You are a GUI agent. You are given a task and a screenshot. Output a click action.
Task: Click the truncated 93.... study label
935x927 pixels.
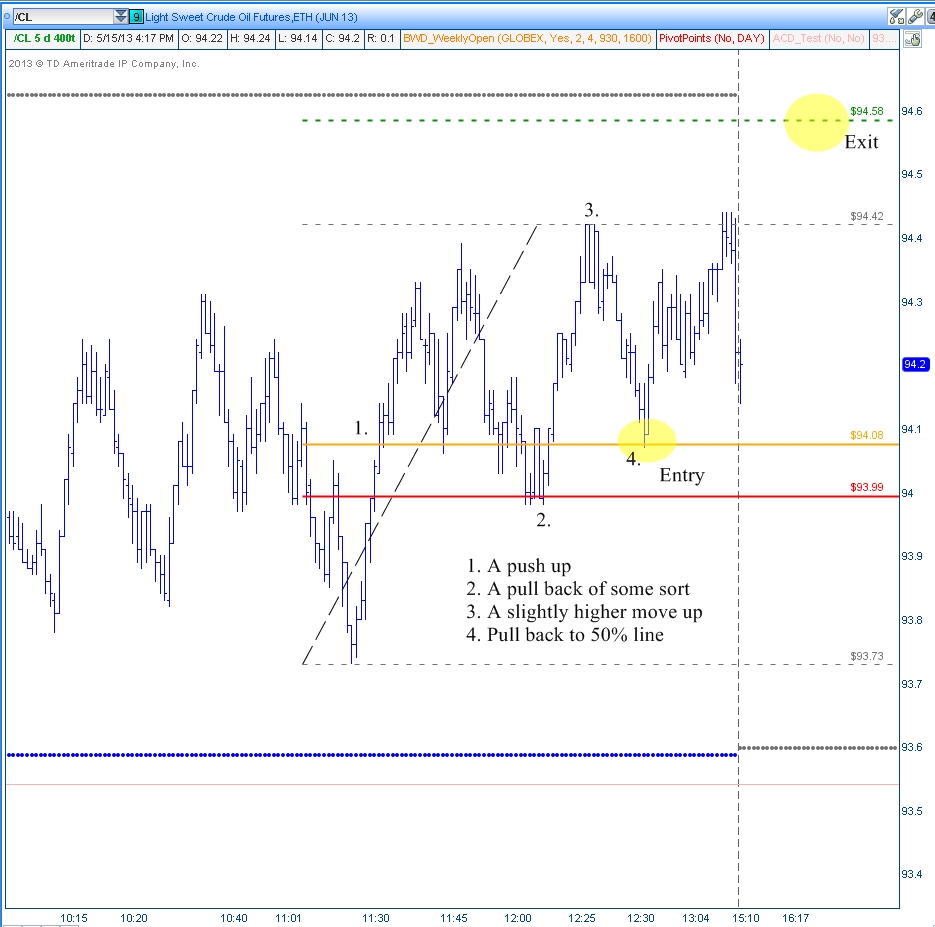pyautogui.click(x=883, y=38)
